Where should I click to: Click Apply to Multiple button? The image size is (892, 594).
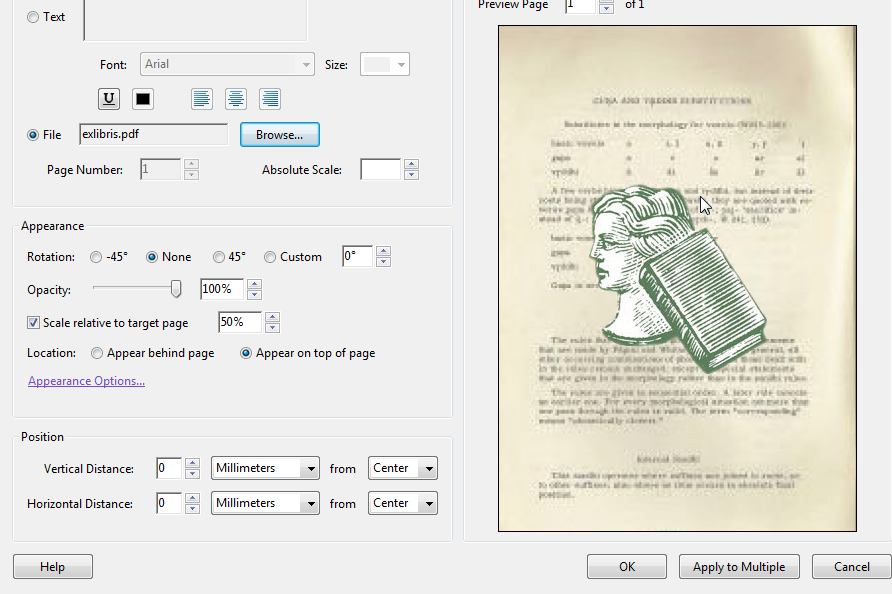739,567
